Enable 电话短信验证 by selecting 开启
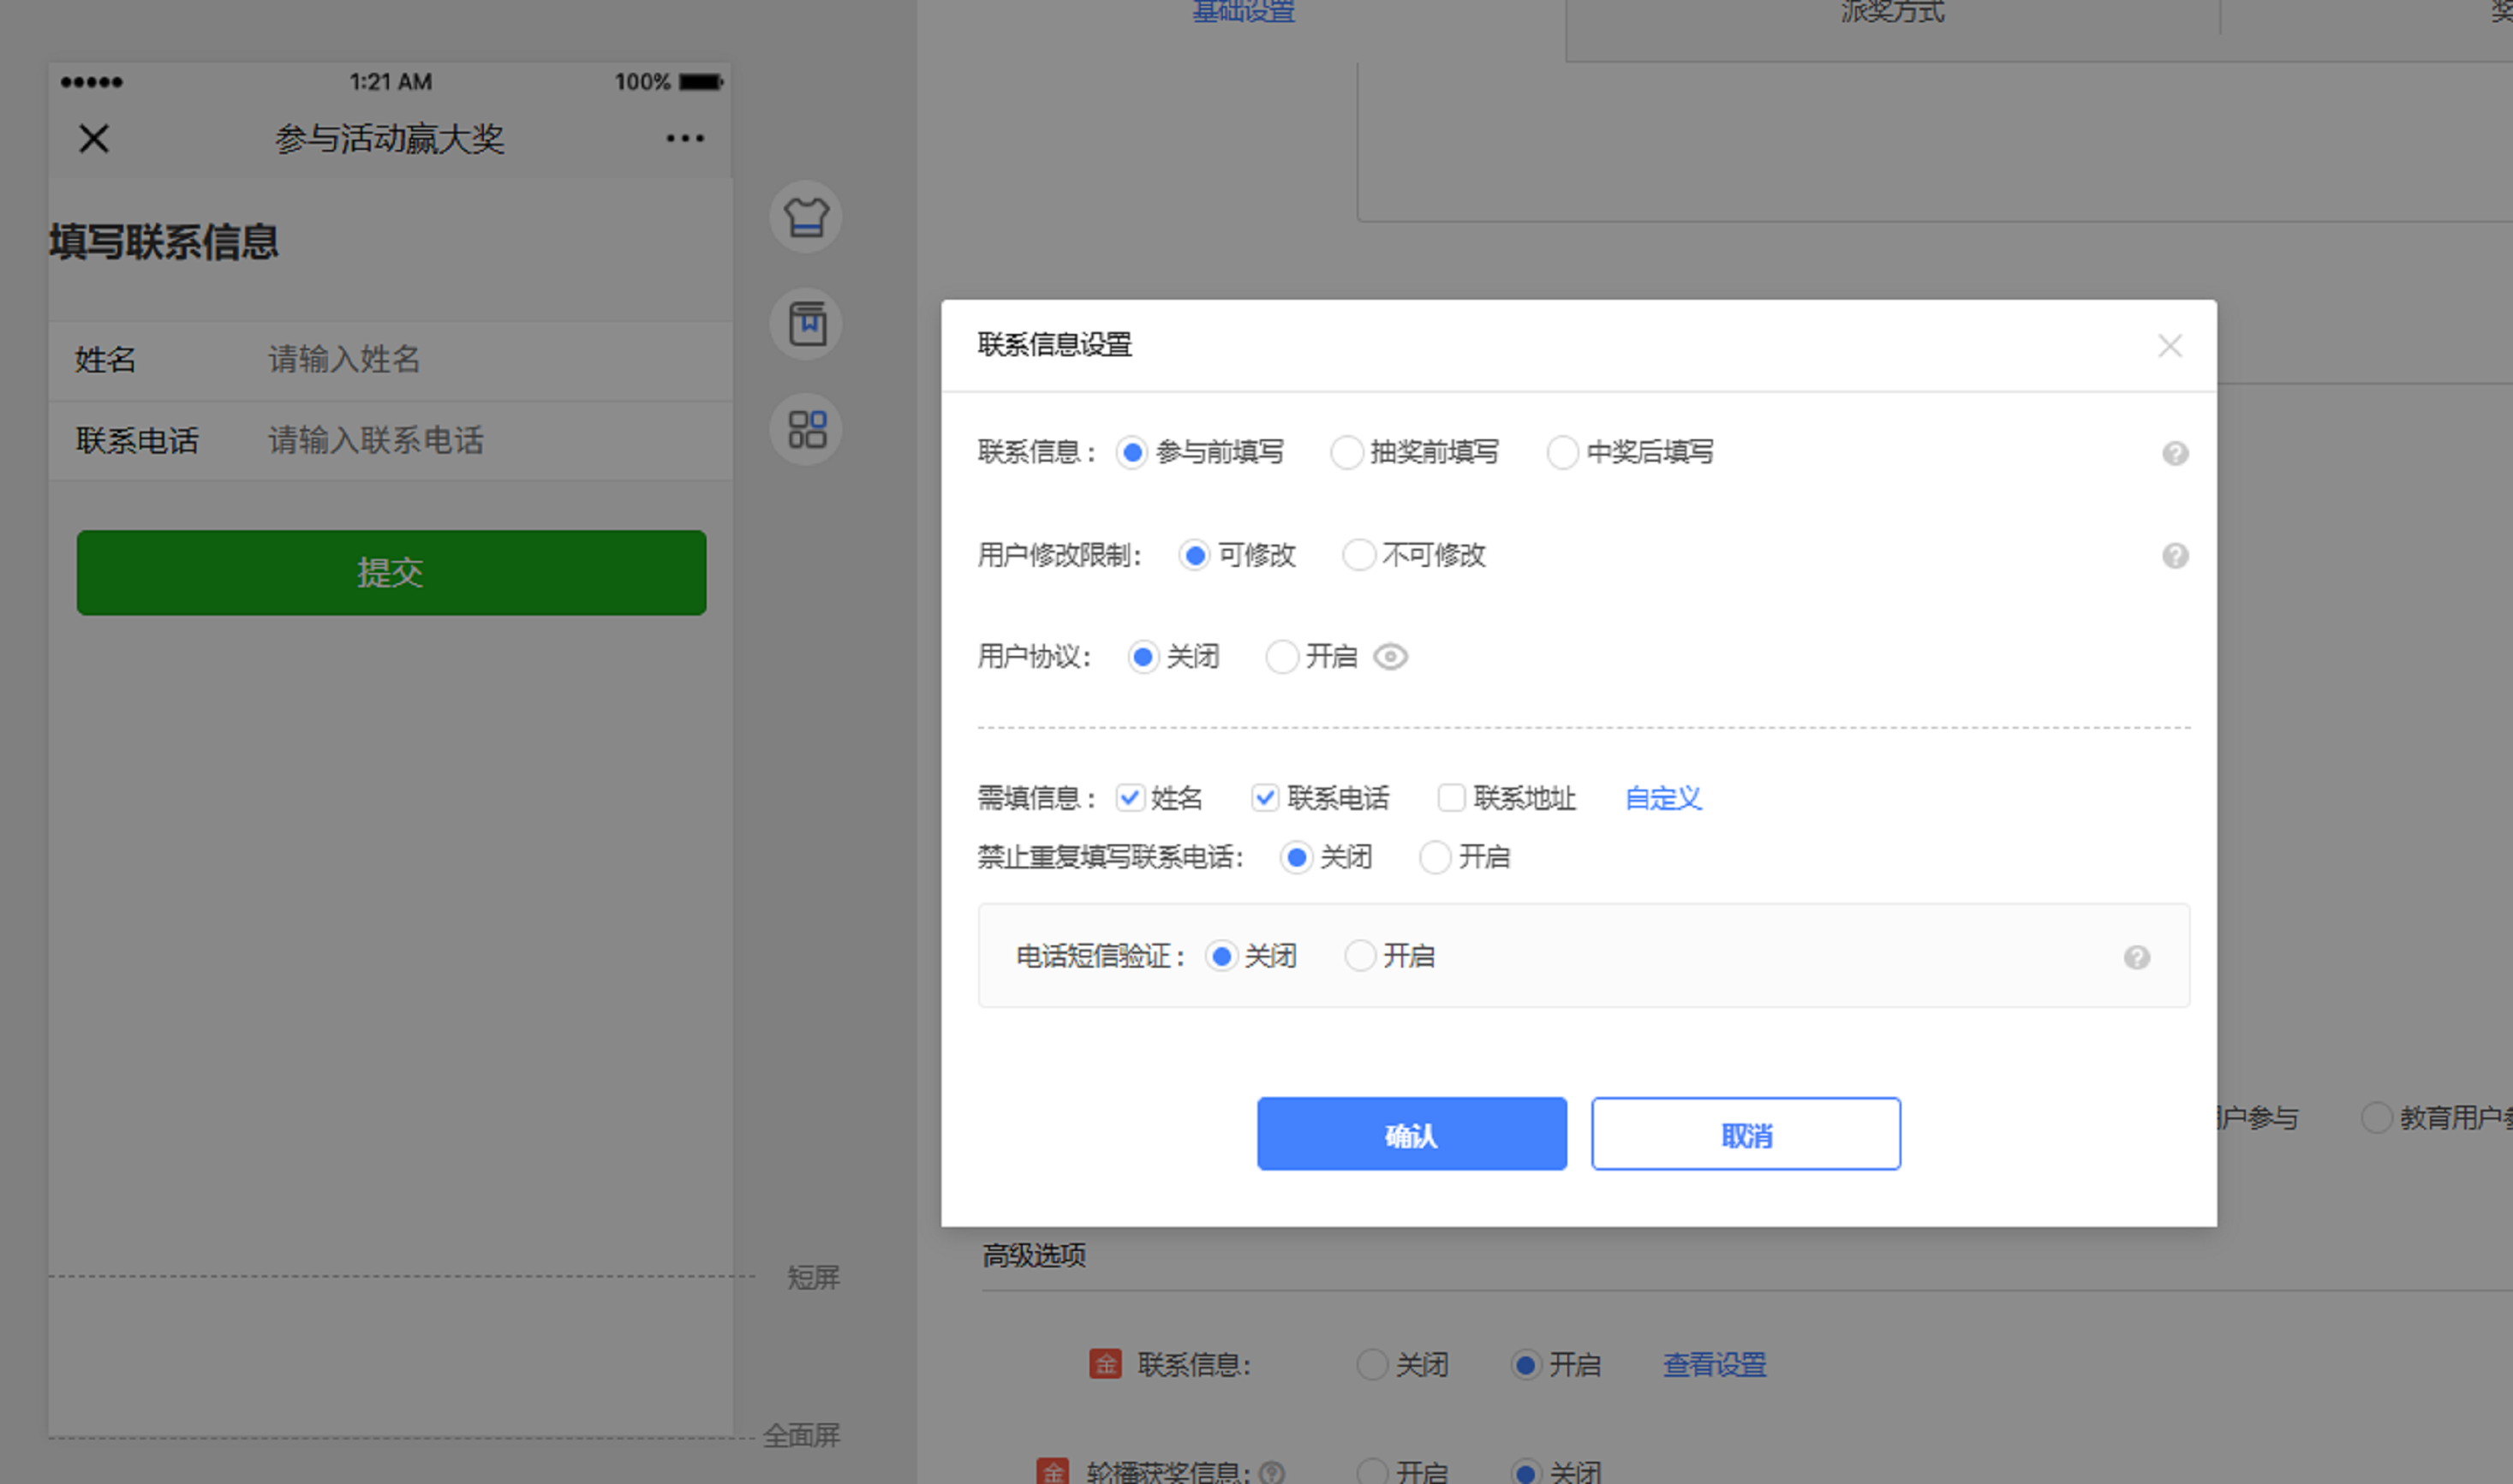Viewport: 2513px width, 1484px height. [x=1359, y=957]
